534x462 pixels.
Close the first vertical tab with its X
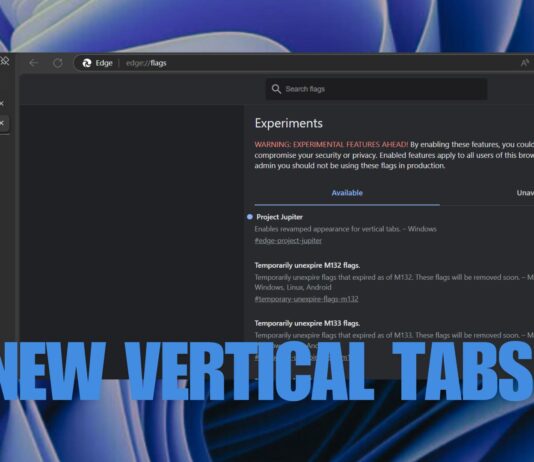click(x=2, y=103)
